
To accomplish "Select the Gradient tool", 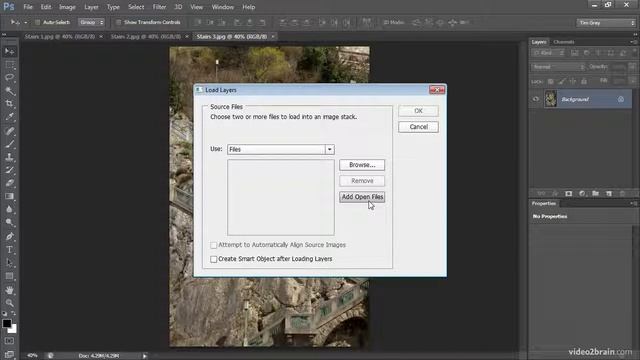I will [x=9, y=196].
